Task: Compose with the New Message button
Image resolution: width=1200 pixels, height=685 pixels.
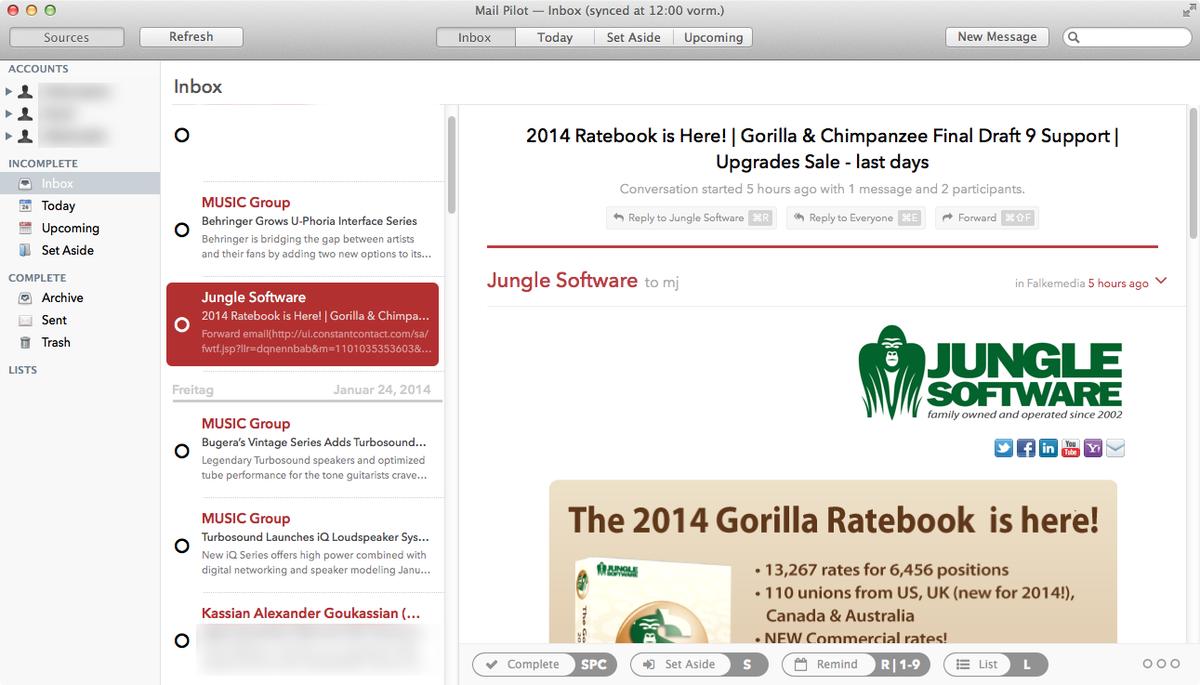Action: (997, 37)
